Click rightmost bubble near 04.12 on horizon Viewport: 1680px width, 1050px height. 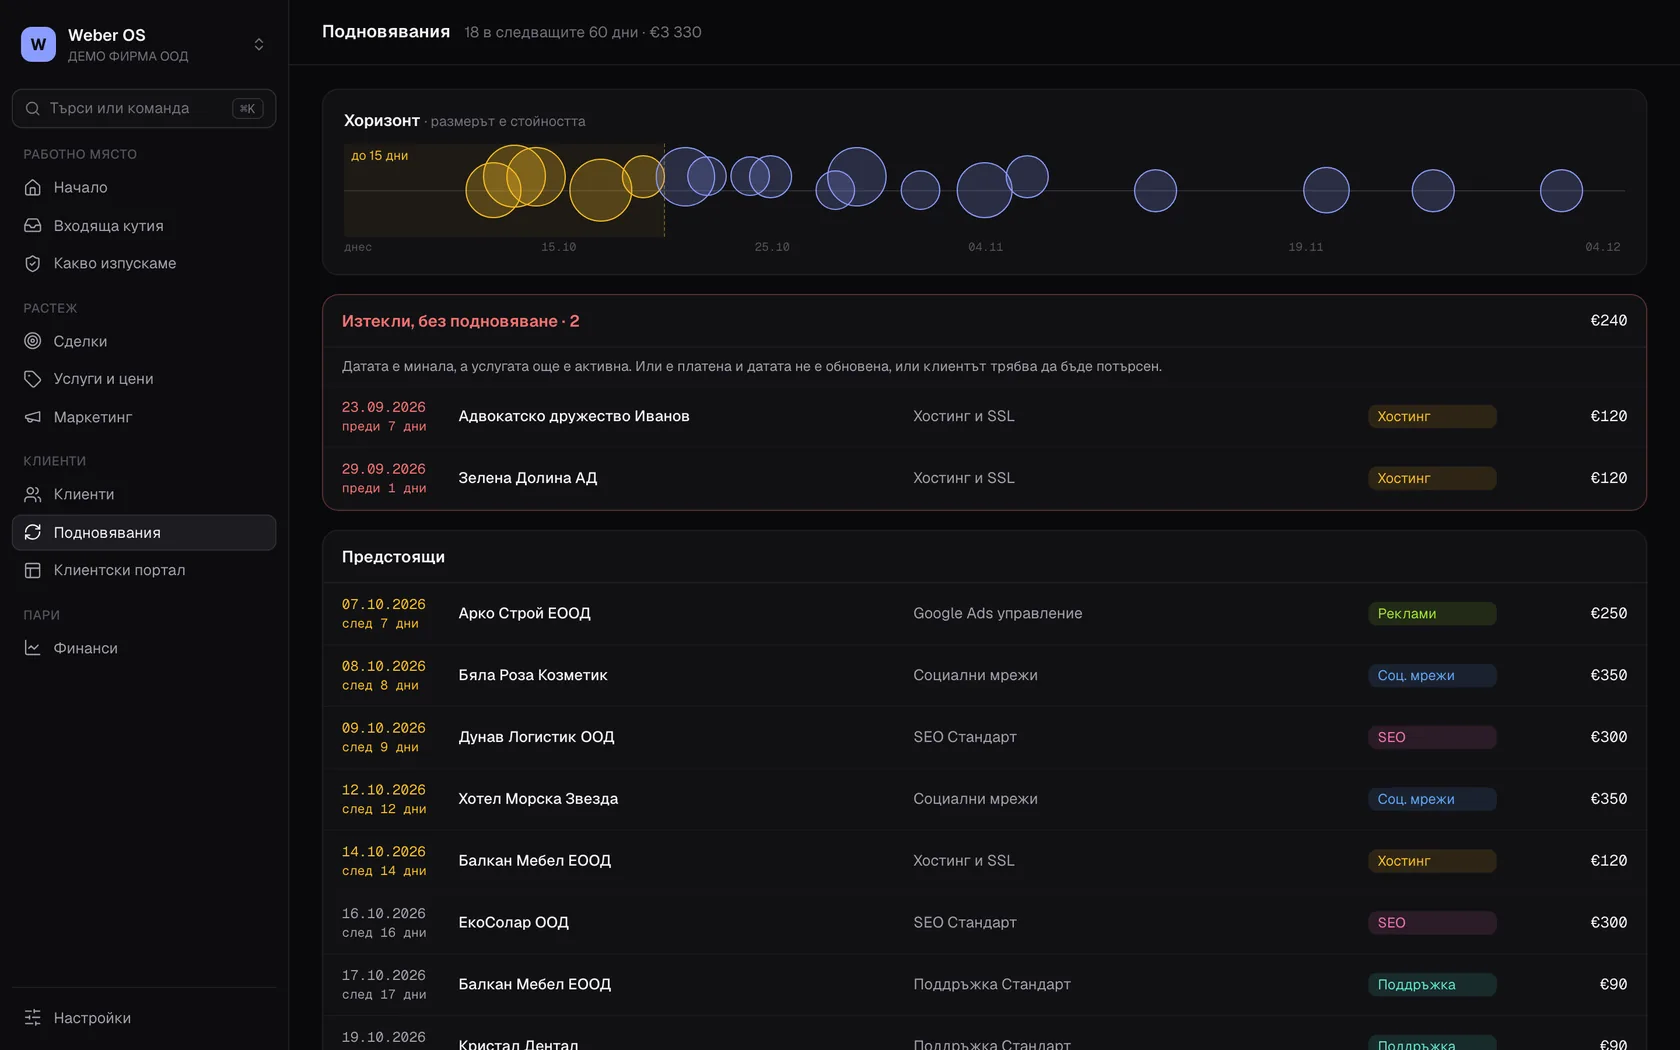[1561, 190]
